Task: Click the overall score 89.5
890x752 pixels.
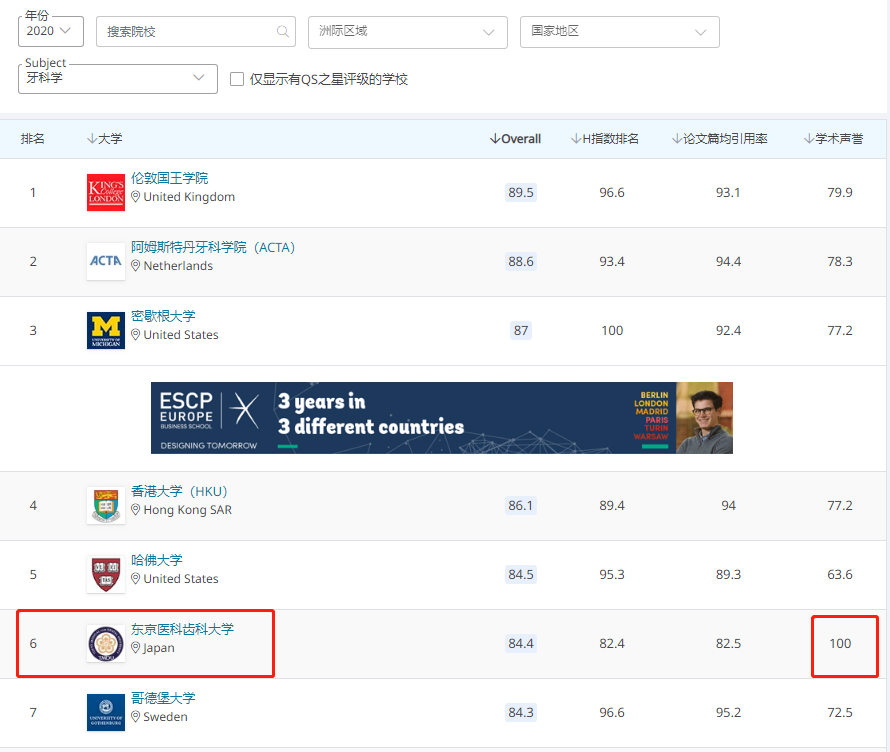Action: (520, 192)
